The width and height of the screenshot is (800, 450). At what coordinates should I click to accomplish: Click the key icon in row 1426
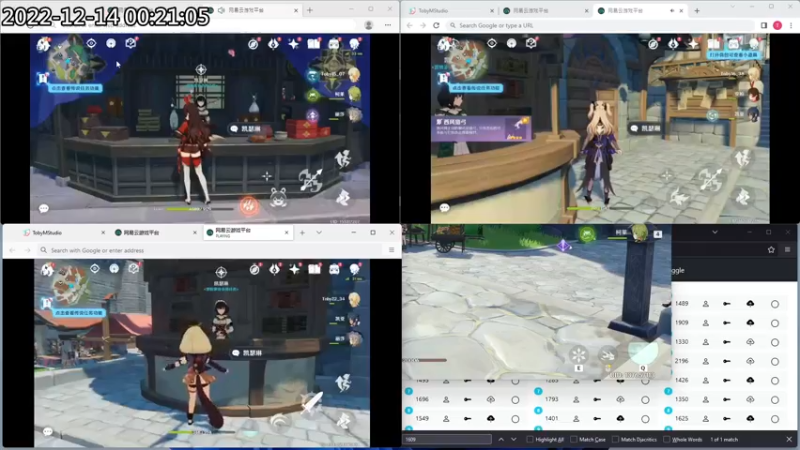pyautogui.click(x=727, y=380)
